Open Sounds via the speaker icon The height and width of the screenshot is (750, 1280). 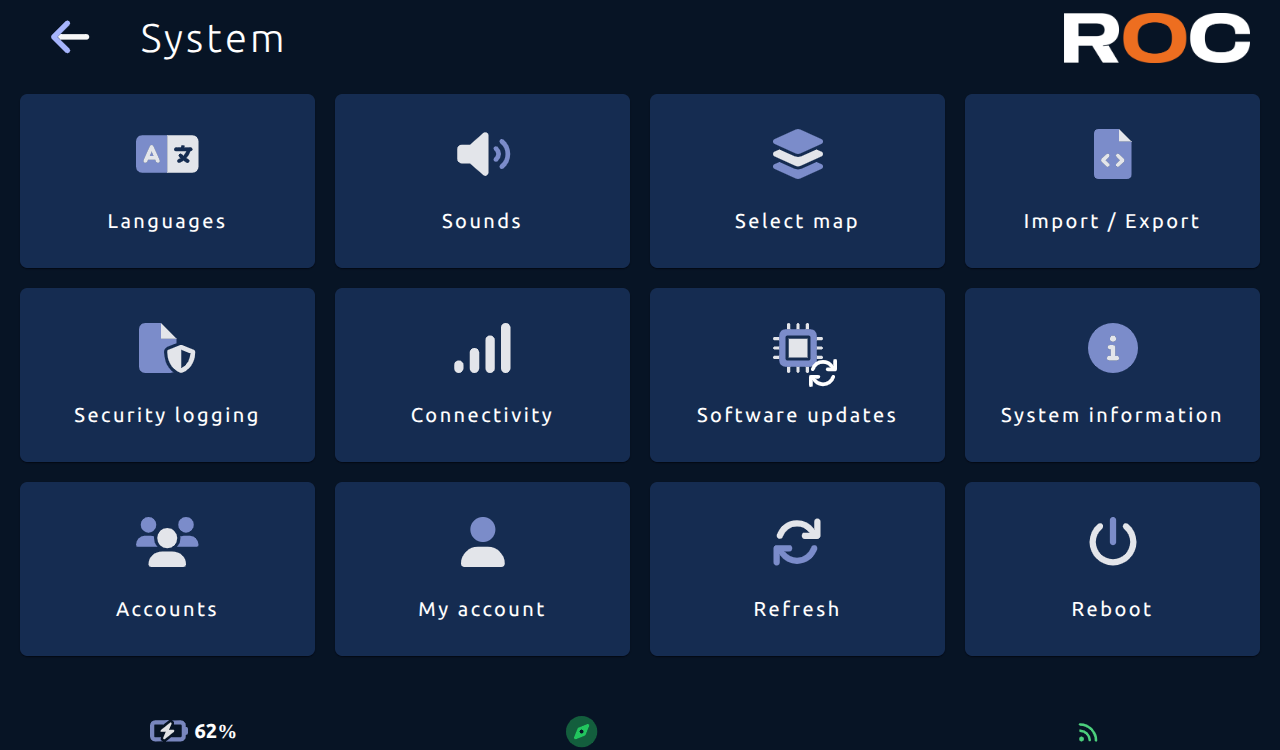[x=483, y=154]
